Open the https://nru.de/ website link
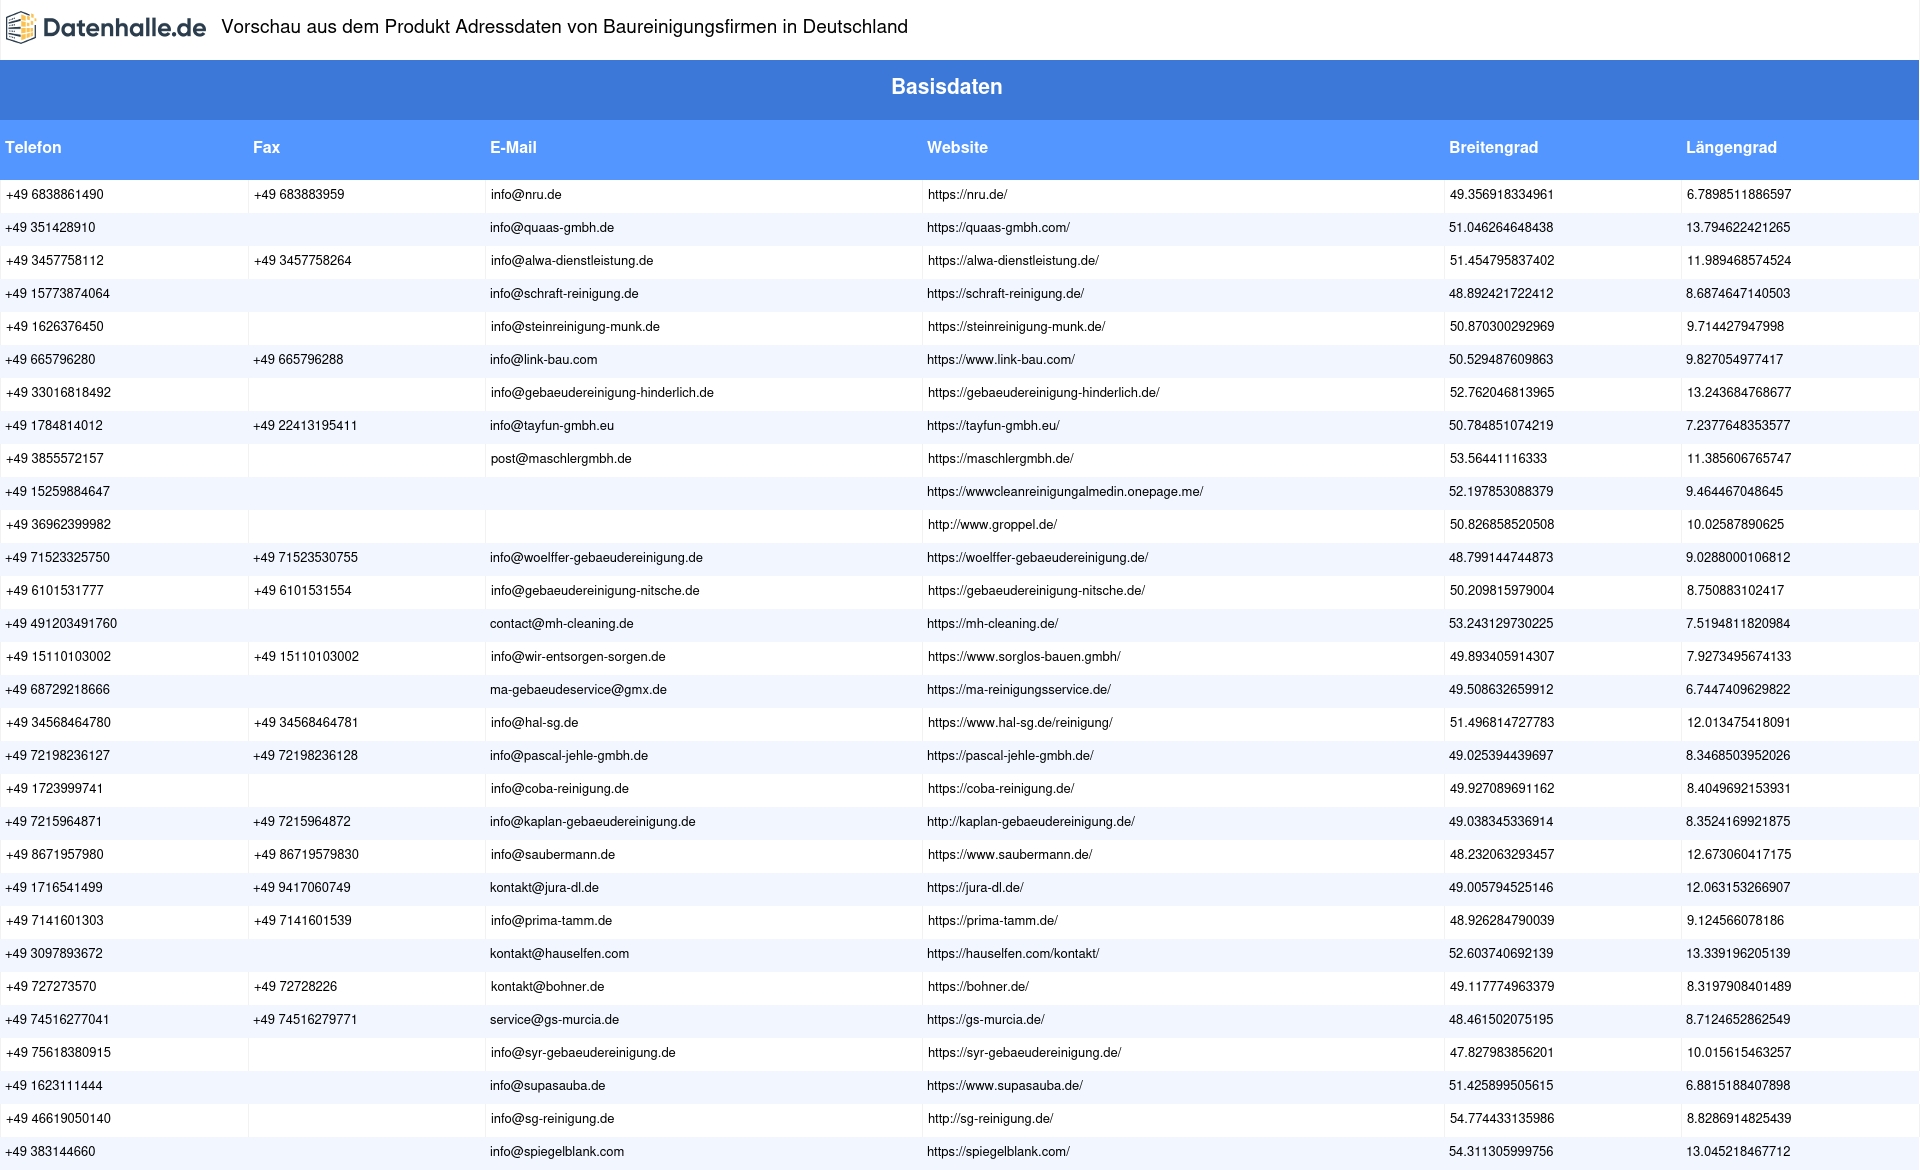 (967, 195)
